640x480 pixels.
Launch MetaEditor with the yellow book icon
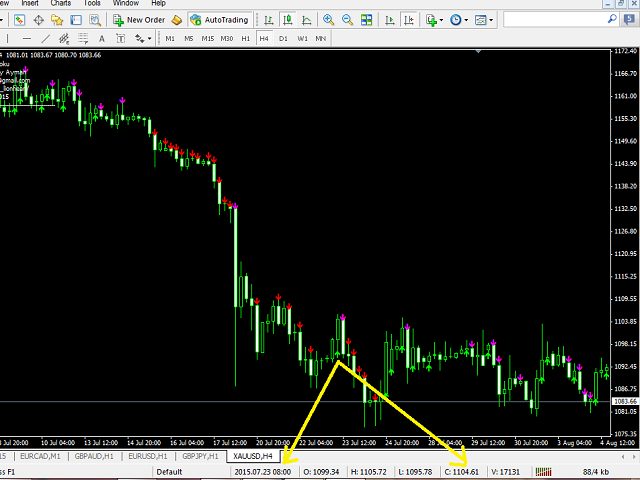click(176, 20)
